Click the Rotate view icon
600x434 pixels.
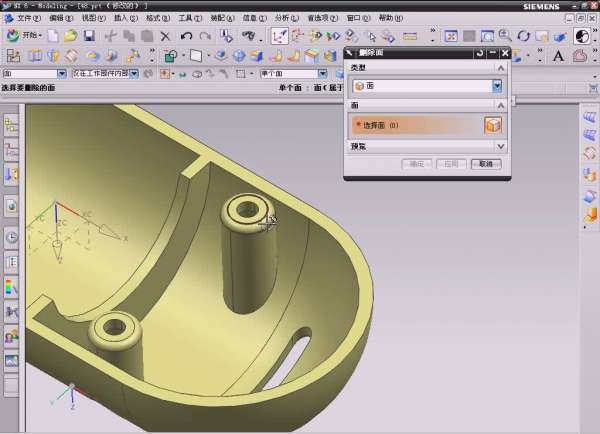(523, 36)
